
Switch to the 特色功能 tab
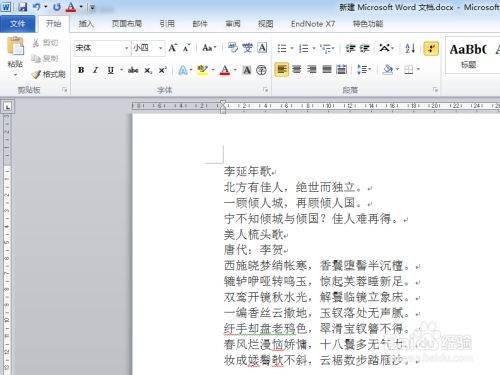(368, 24)
